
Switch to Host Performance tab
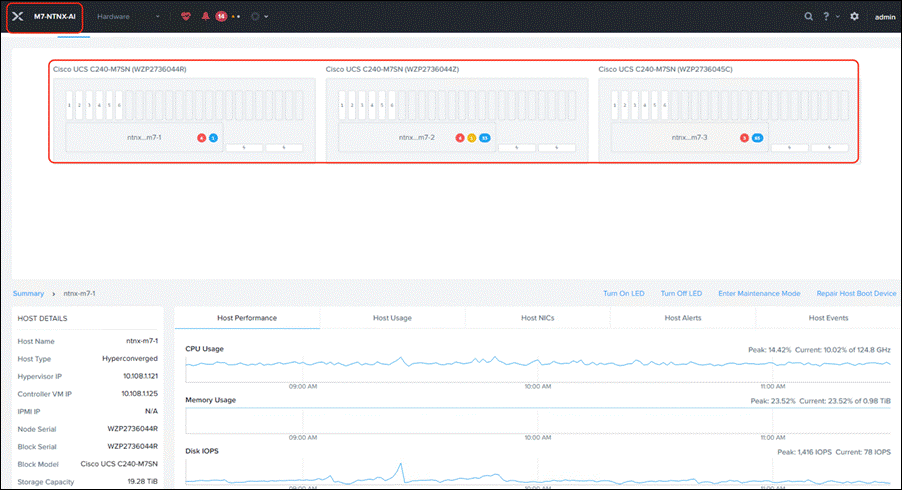[247, 318]
